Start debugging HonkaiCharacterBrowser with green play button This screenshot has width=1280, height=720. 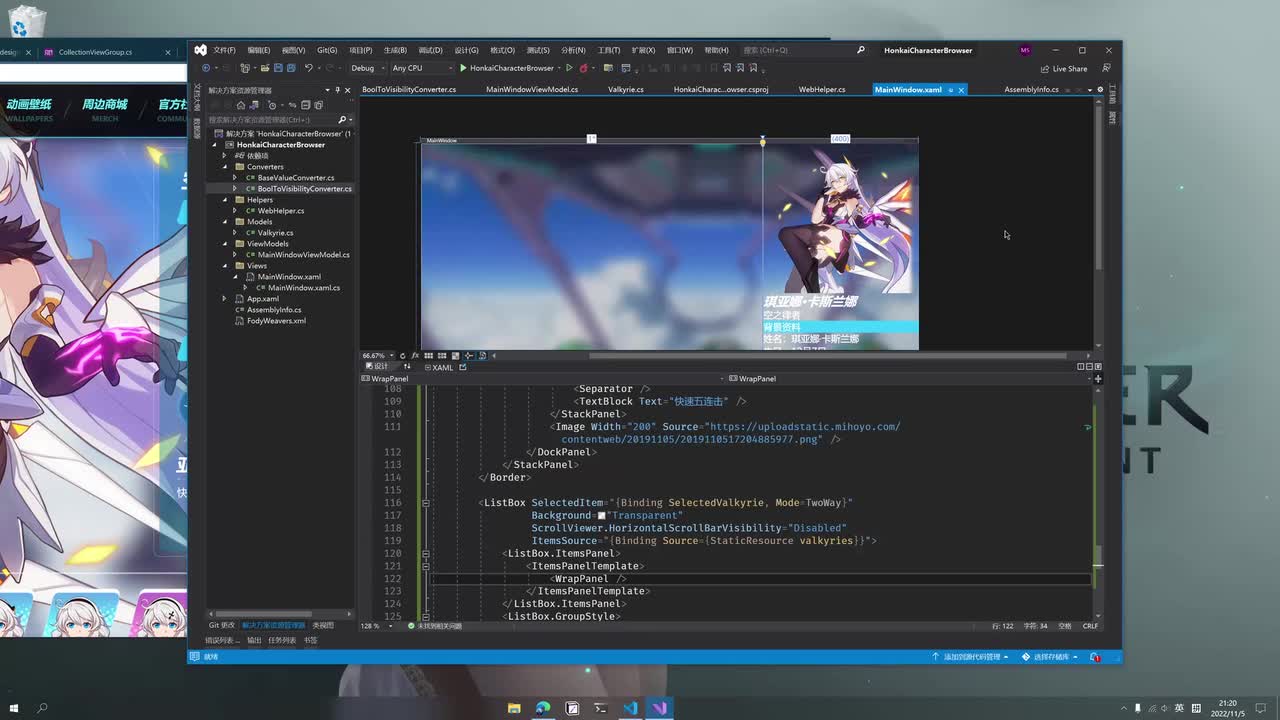[463, 68]
